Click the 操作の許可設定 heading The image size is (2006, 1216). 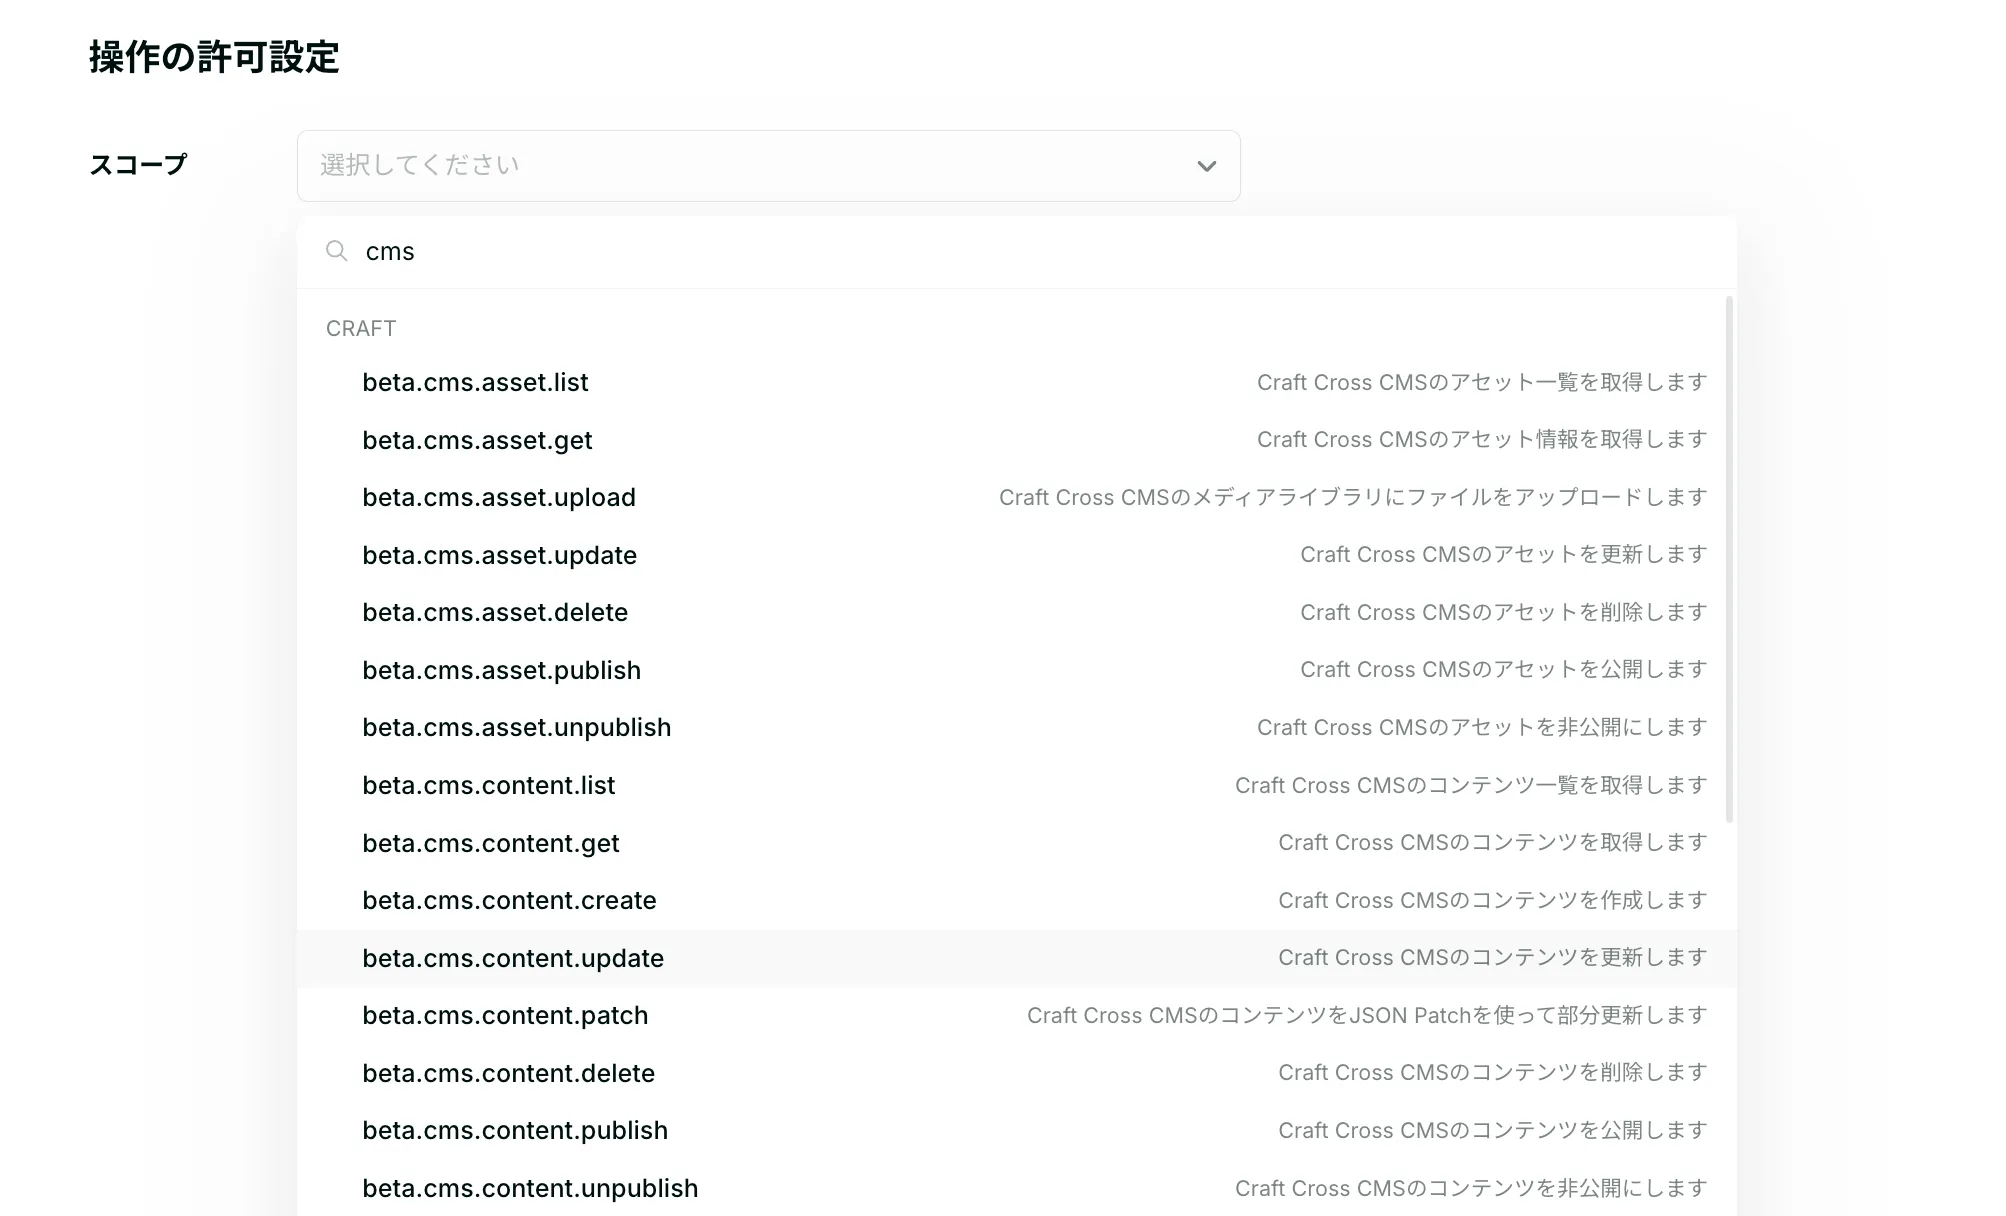pos(214,57)
